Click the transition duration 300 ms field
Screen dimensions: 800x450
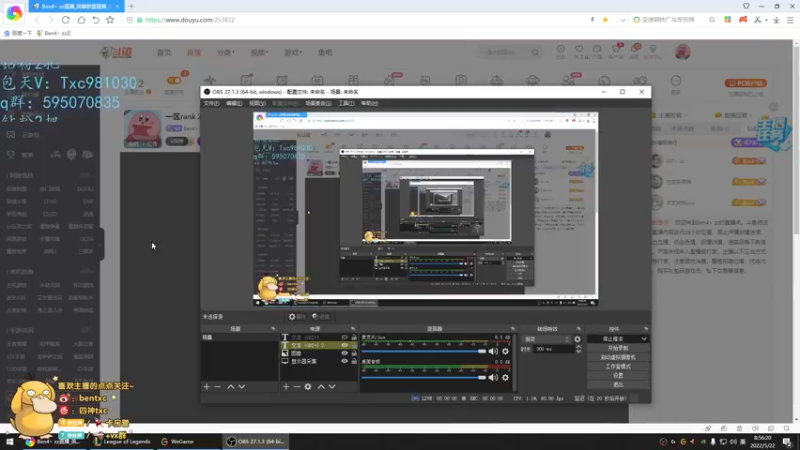(x=554, y=349)
